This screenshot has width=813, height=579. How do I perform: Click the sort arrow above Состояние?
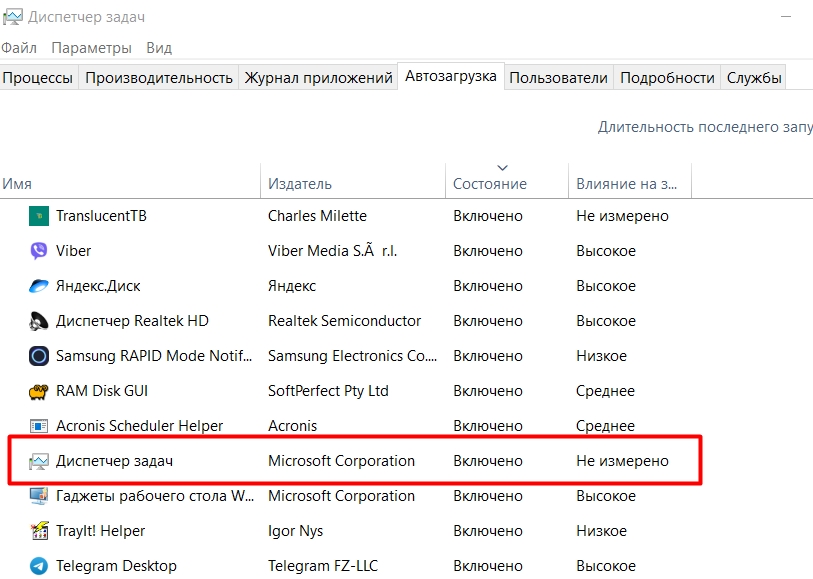pos(502,167)
